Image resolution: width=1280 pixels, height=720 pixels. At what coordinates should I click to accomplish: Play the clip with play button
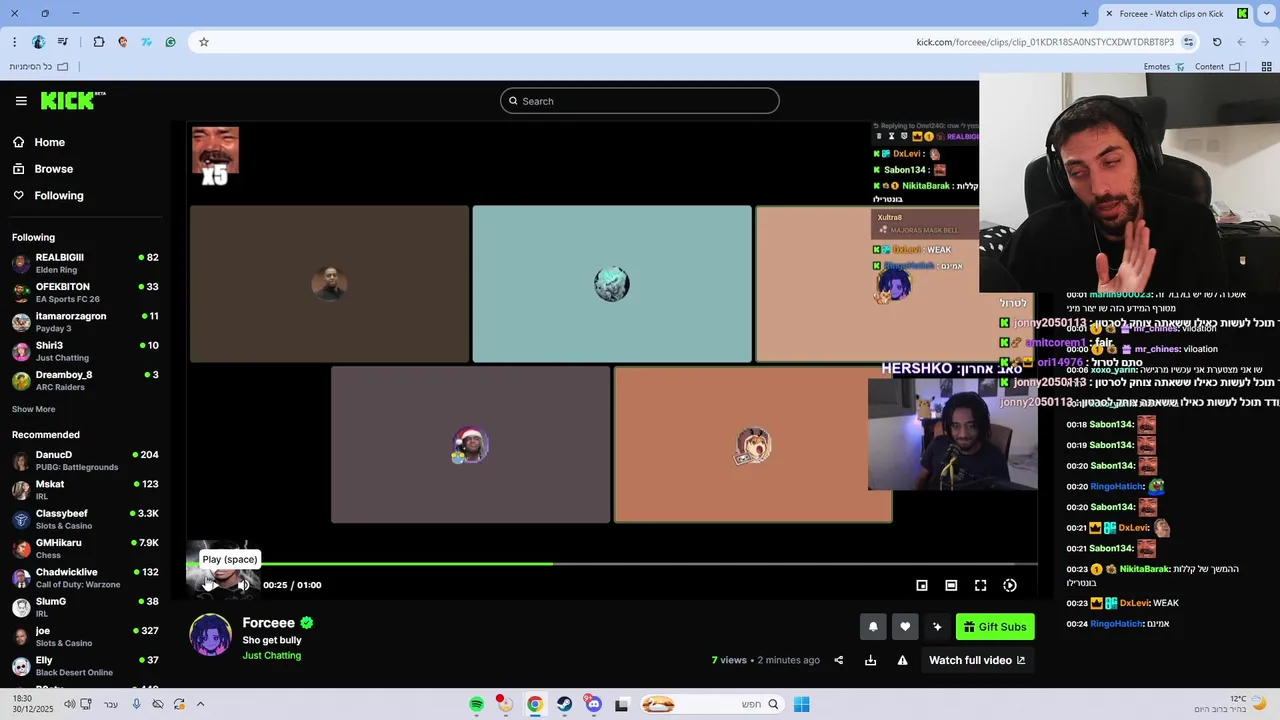pyautogui.click(x=211, y=585)
